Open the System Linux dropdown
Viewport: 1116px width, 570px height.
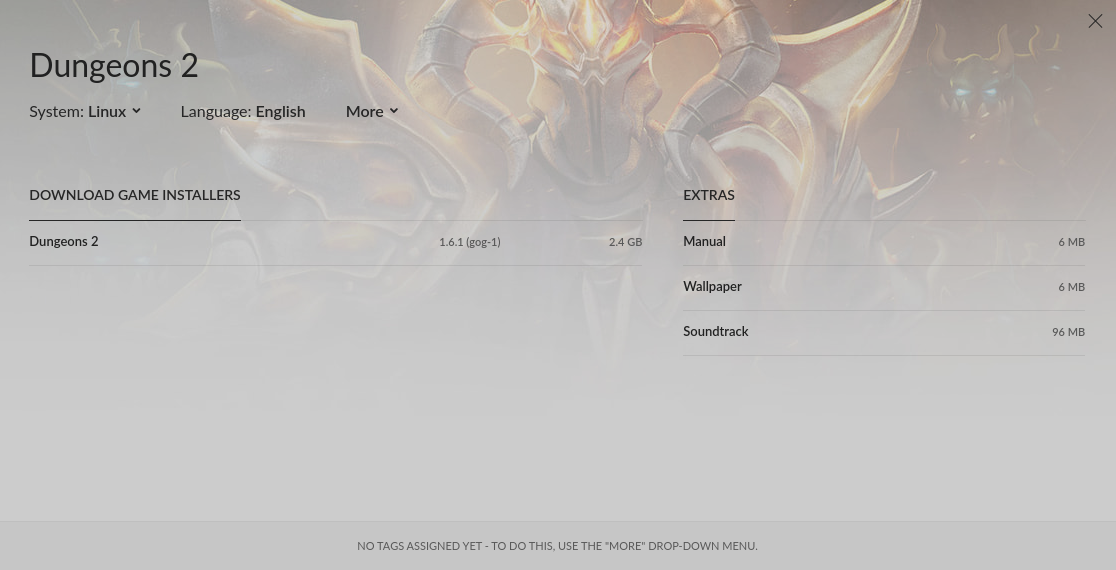point(85,112)
